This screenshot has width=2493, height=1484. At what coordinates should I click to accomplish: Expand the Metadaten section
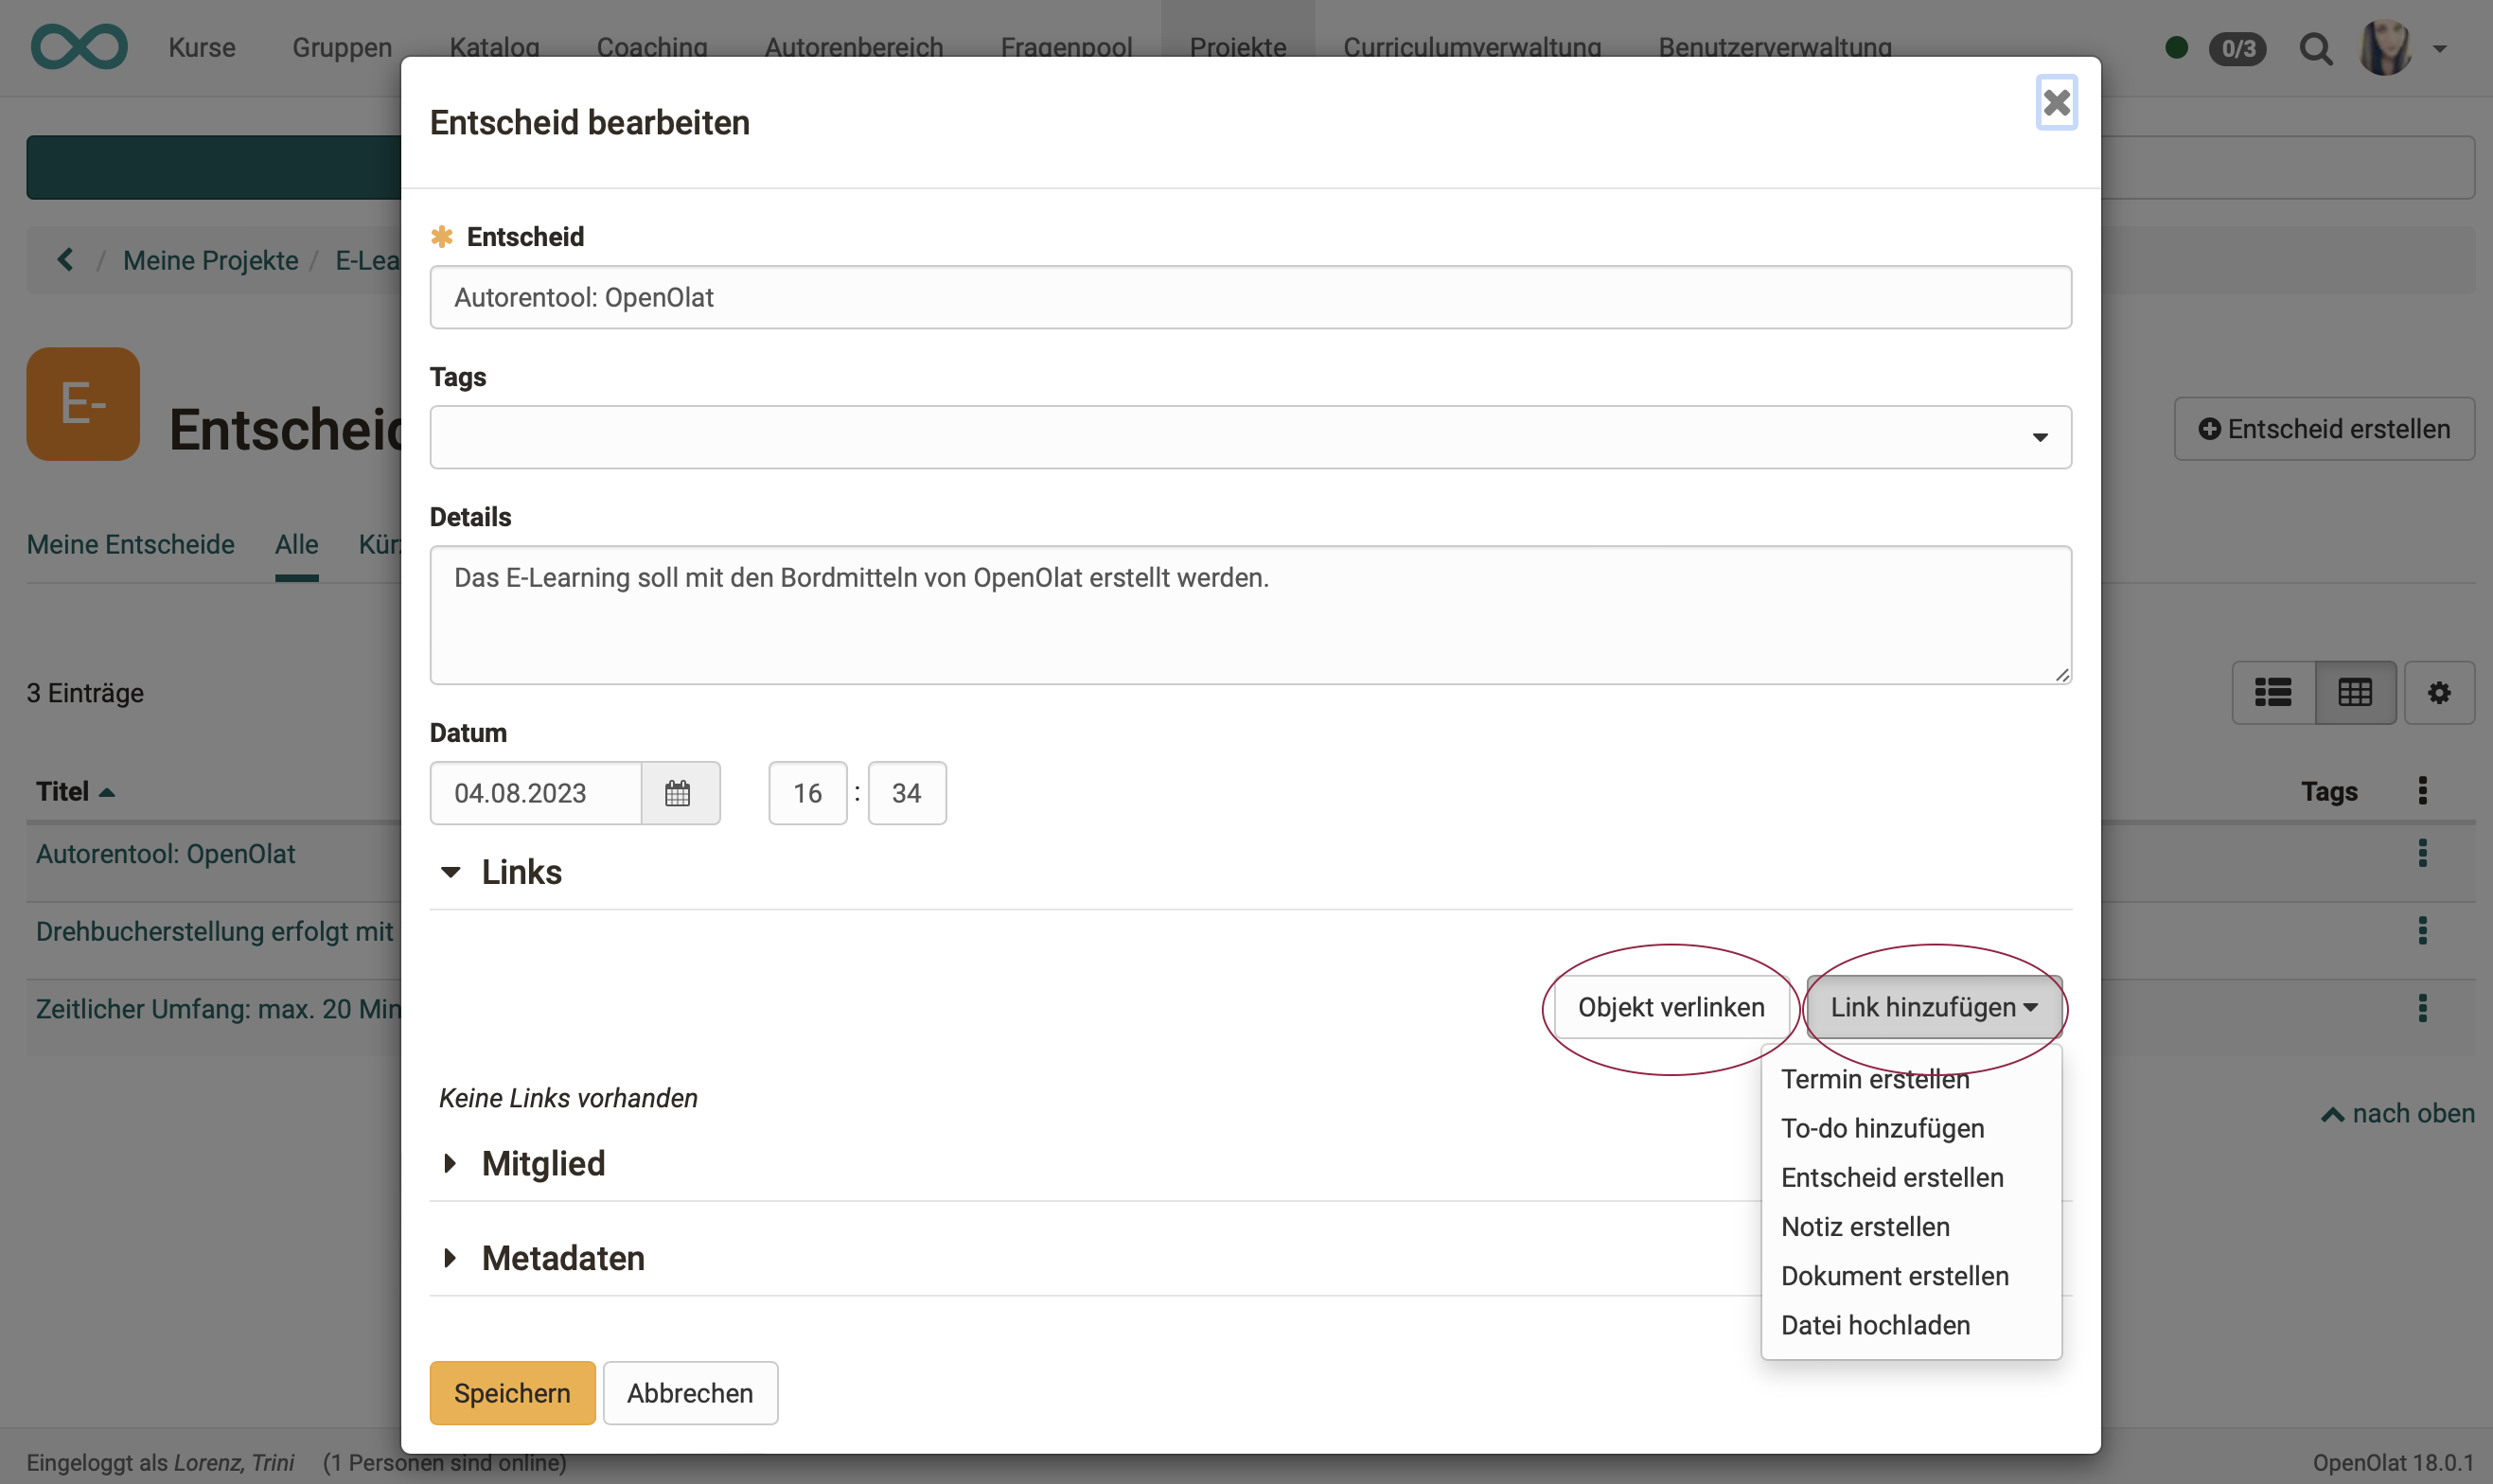(451, 1258)
